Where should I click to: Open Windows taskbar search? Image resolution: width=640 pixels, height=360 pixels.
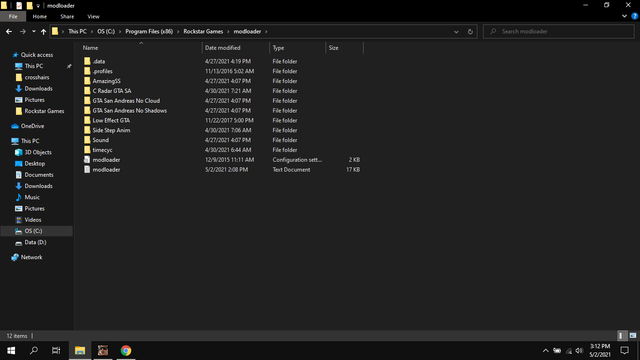pos(34,351)
